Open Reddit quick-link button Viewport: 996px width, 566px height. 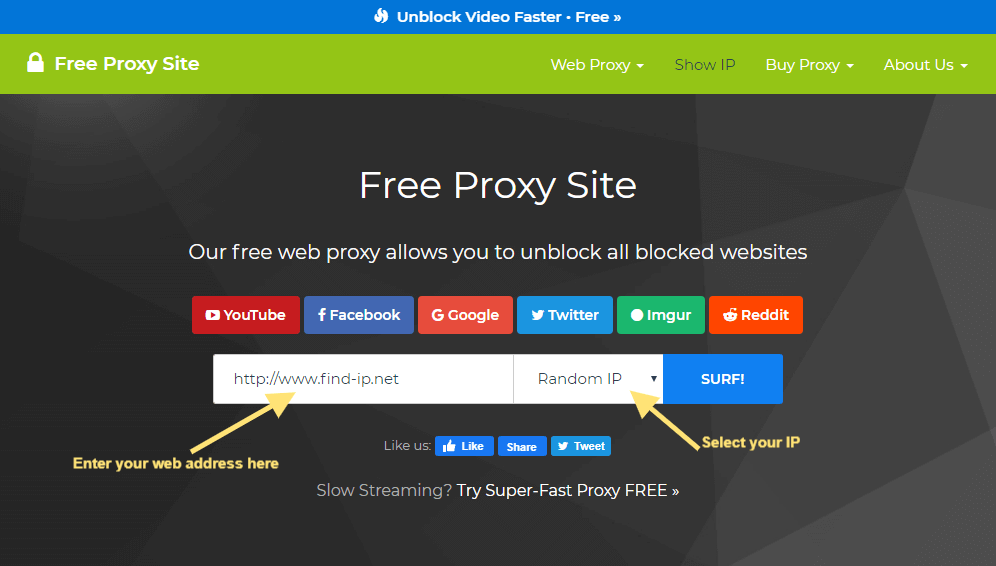756,315
